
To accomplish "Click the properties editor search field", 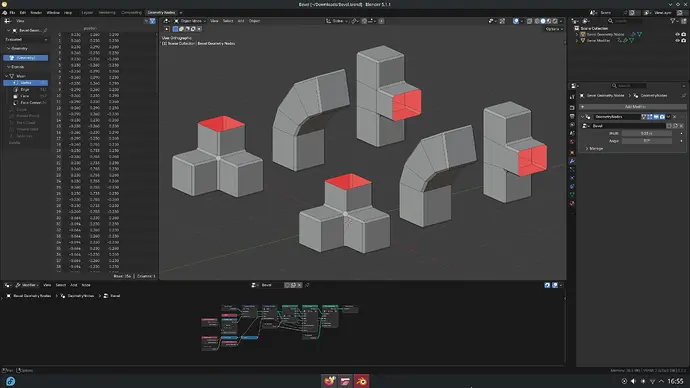I will tap(629, 86).
